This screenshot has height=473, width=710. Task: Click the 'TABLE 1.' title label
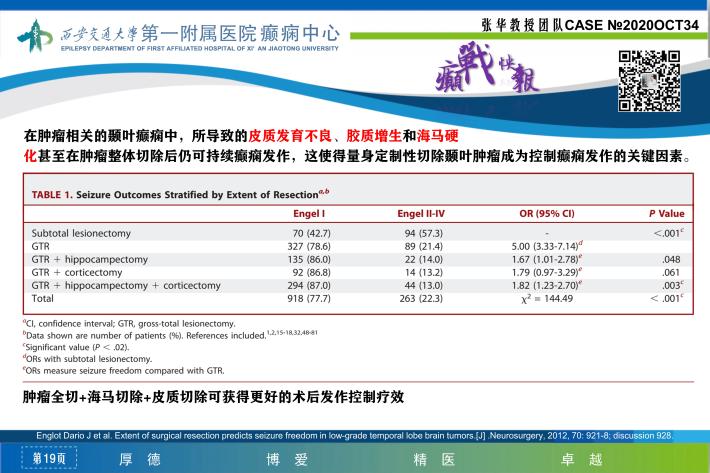(x=52, y=195)
